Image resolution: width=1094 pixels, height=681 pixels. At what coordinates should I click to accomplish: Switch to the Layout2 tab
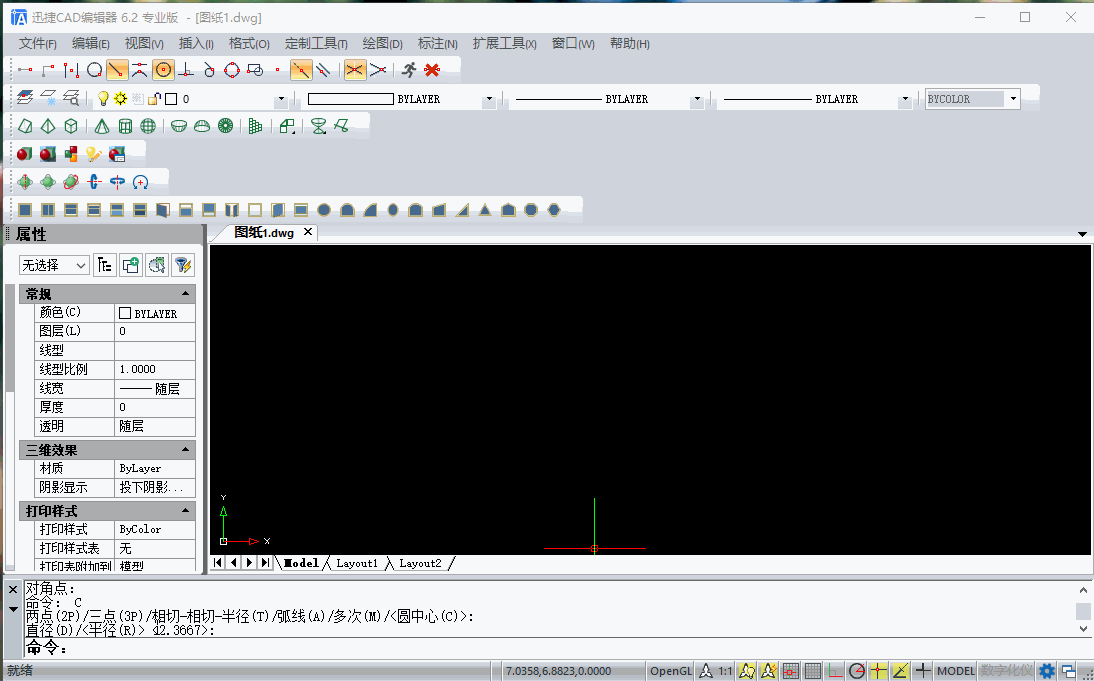click(x=420, y=563)
